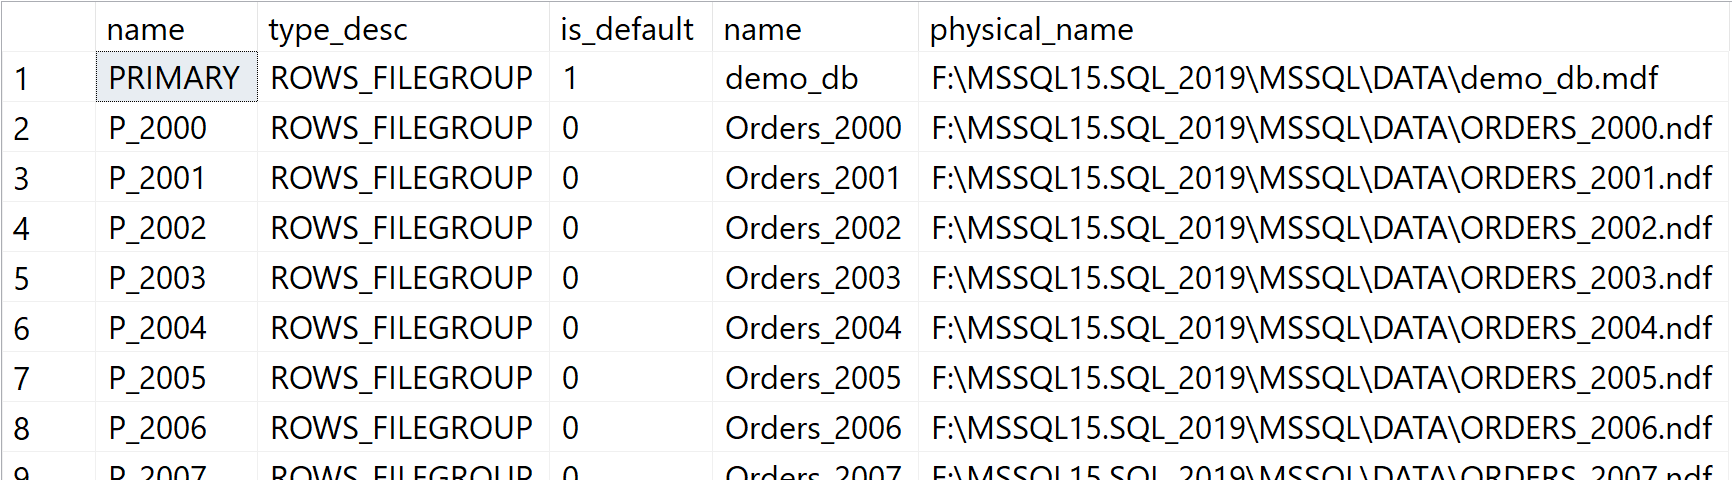Click the P_2003 filegroup name cell
Image resolution: width=1732 pixels, height=480 pixels.
(176, 277)
